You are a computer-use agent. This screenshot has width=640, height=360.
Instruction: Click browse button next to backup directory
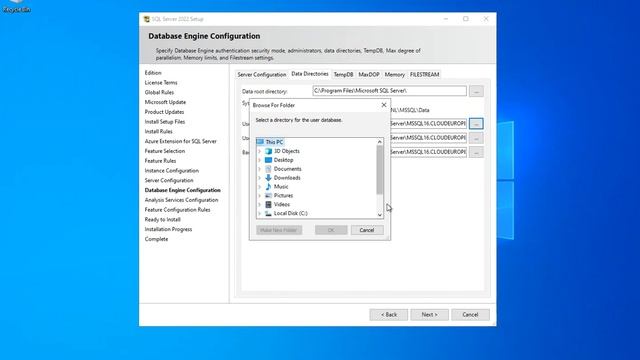coord(476,152)
